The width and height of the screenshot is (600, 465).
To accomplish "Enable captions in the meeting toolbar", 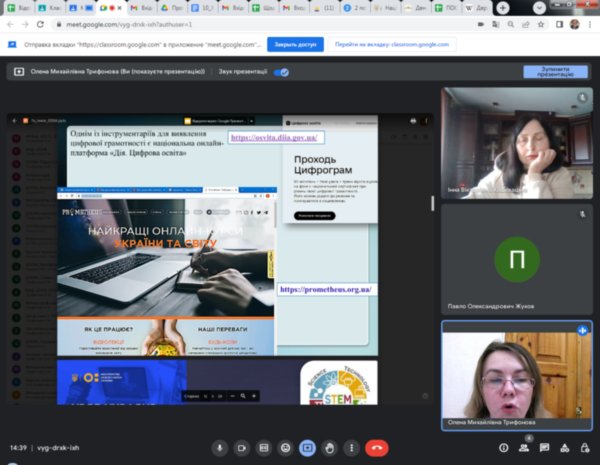I will tap(263, 448).
